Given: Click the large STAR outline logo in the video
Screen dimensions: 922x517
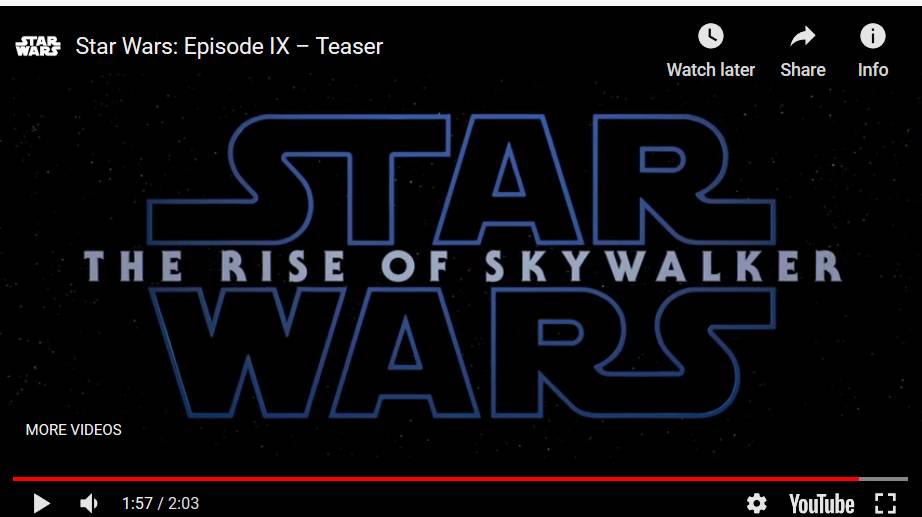Looking at the screenshot, I should (x=462, y=179).
